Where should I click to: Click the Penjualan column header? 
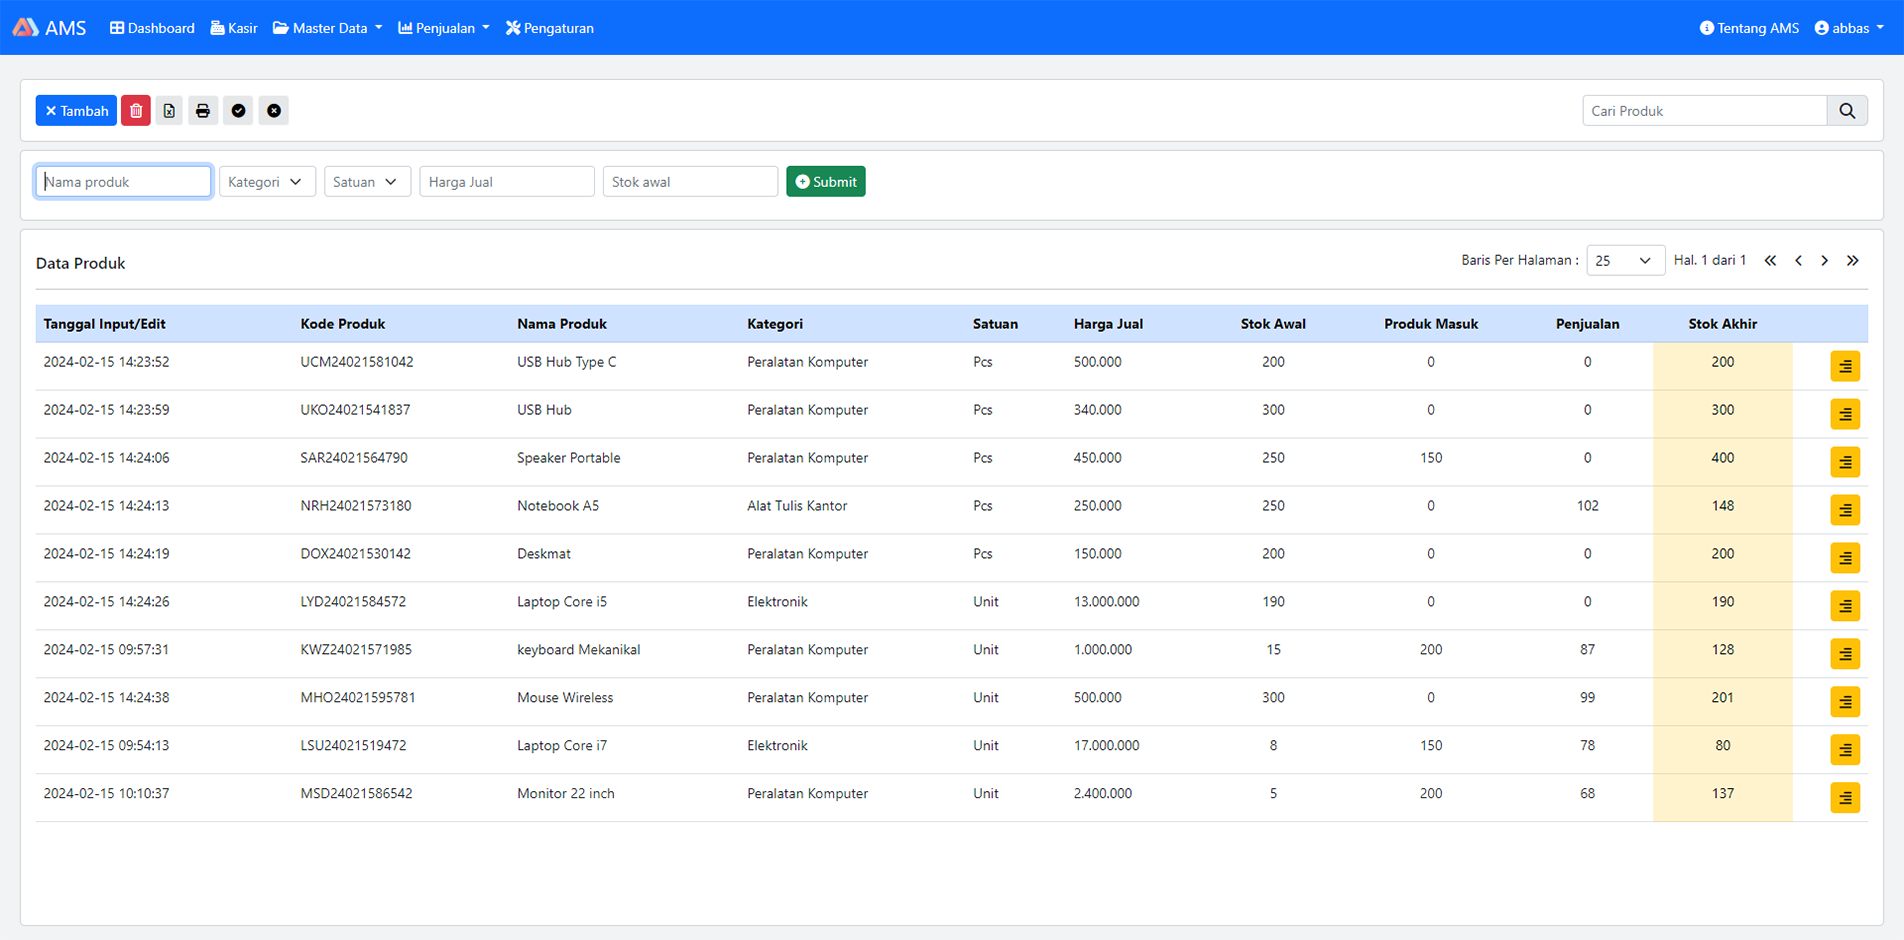coord(1588,324)
